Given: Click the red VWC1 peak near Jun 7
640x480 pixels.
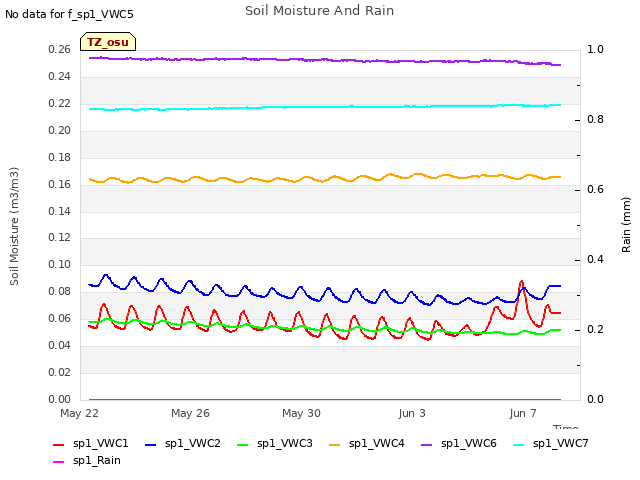Looking at the screenshot, I should coord(521,282).
